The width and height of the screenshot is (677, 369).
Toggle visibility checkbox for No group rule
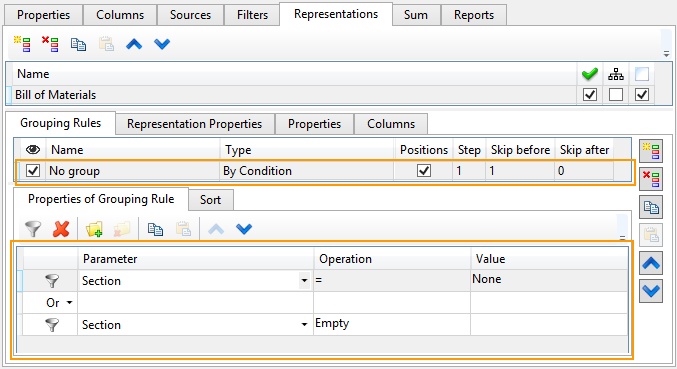coord(33,171)
